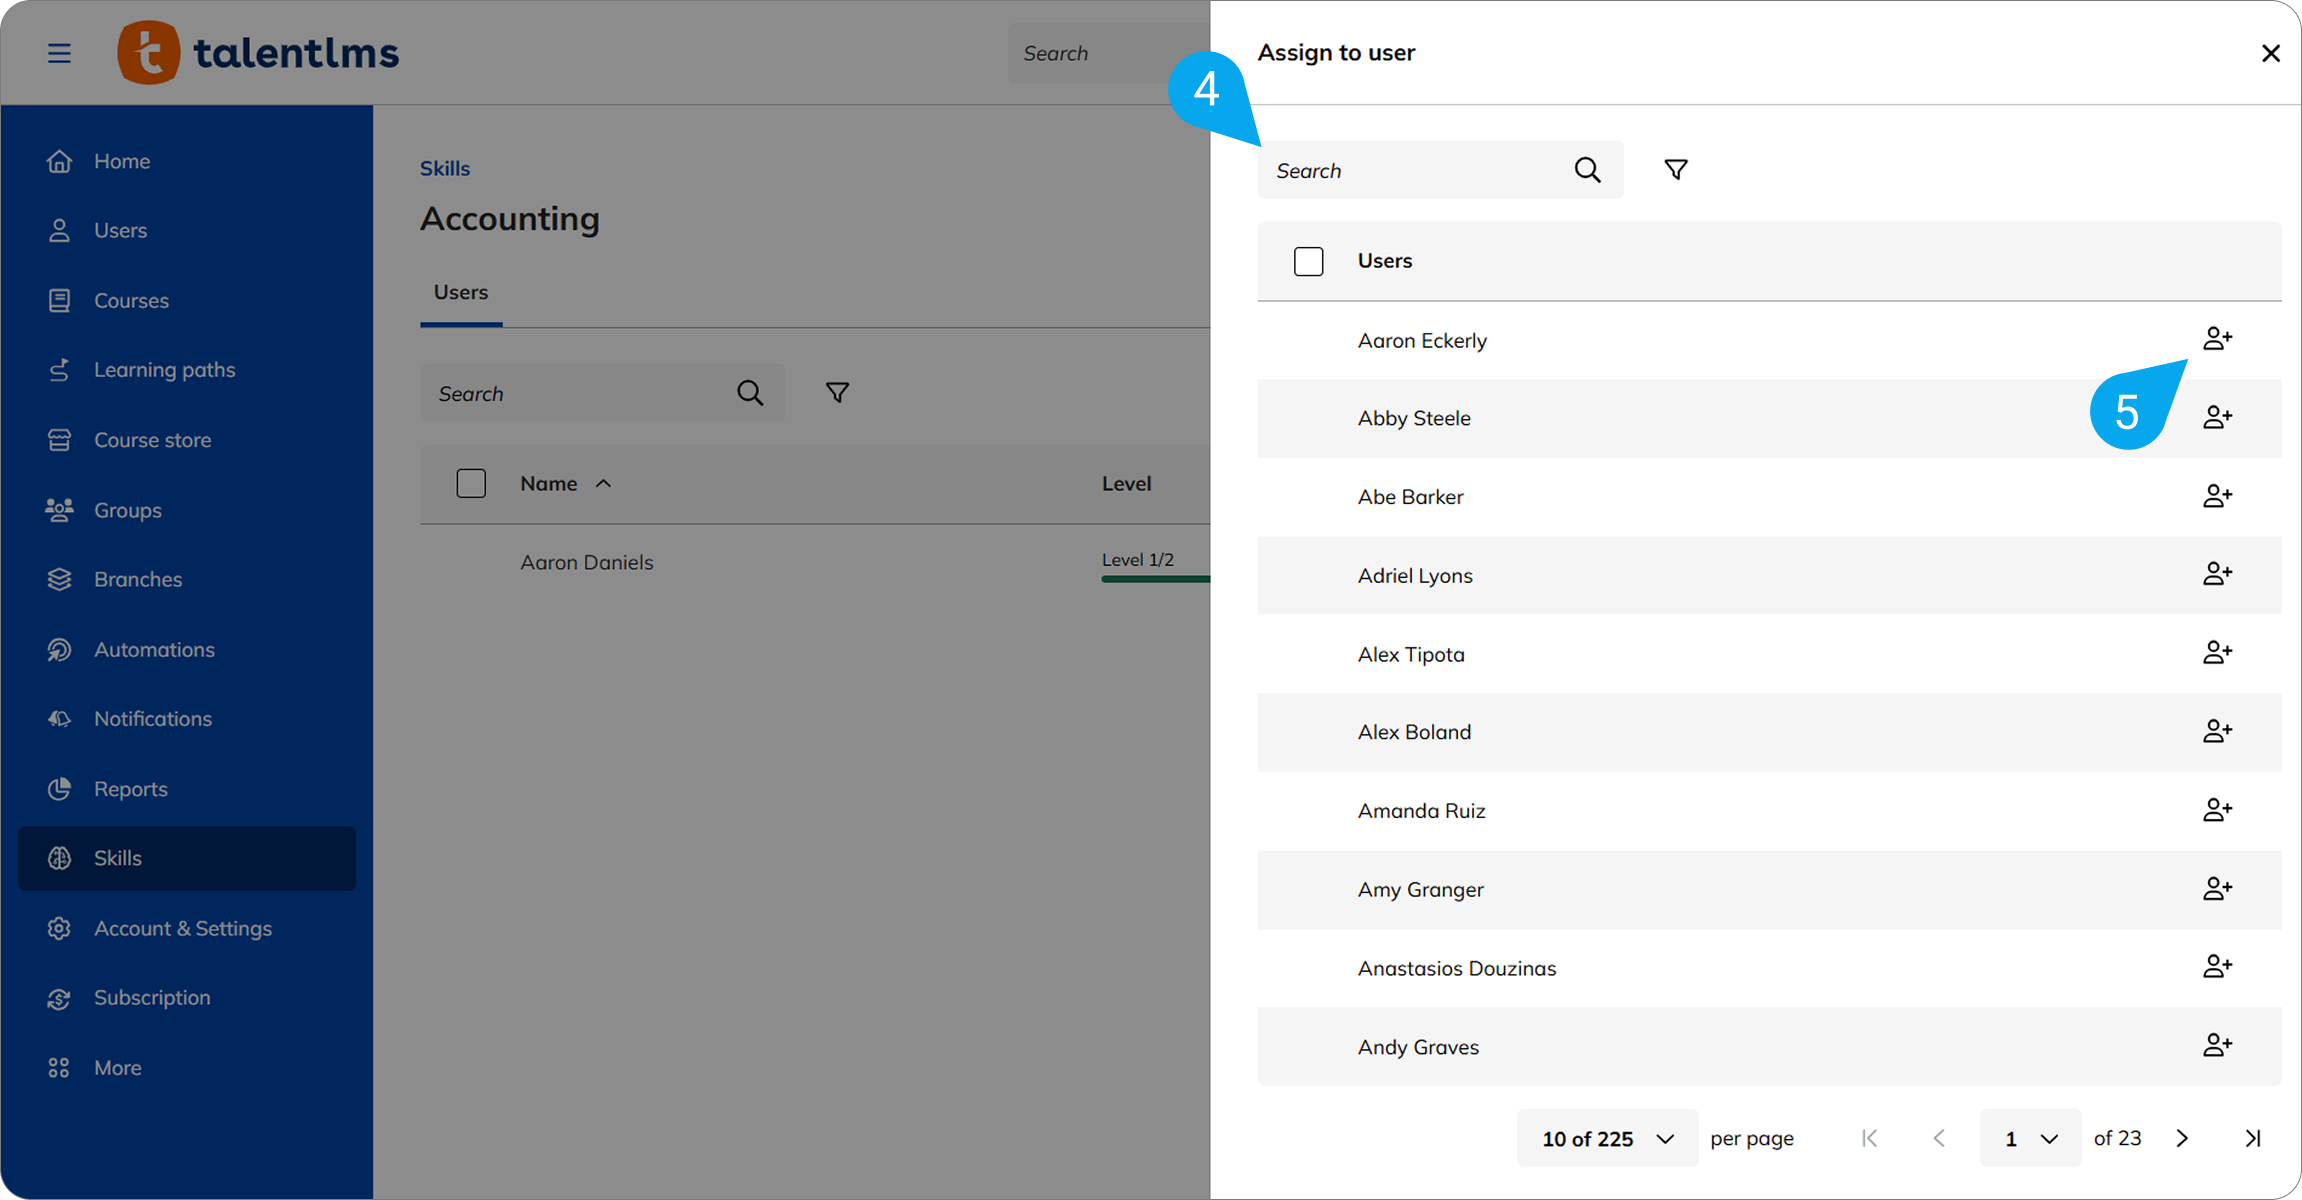Jump to last page of users
Image resolution: width=2302 pixels, height=1200 pixels.
click(2252, 1138)
